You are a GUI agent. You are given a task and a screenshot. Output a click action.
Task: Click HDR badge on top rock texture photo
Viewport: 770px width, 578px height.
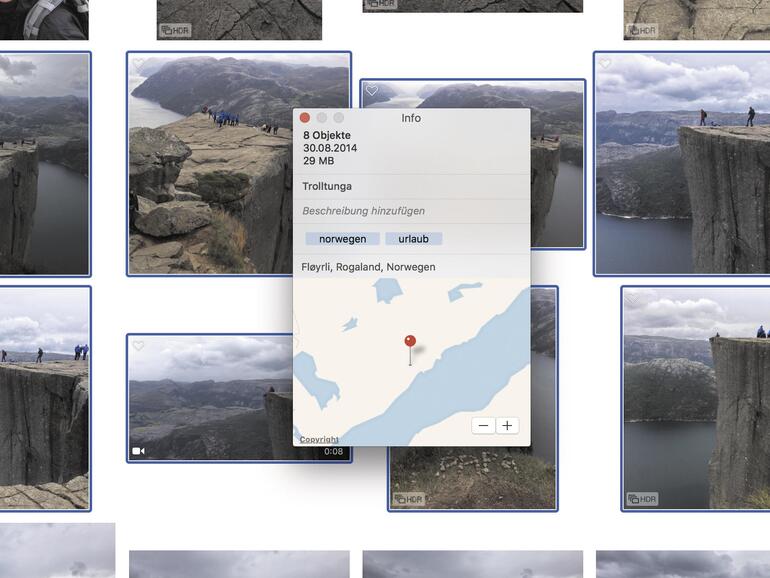point(175,30)
